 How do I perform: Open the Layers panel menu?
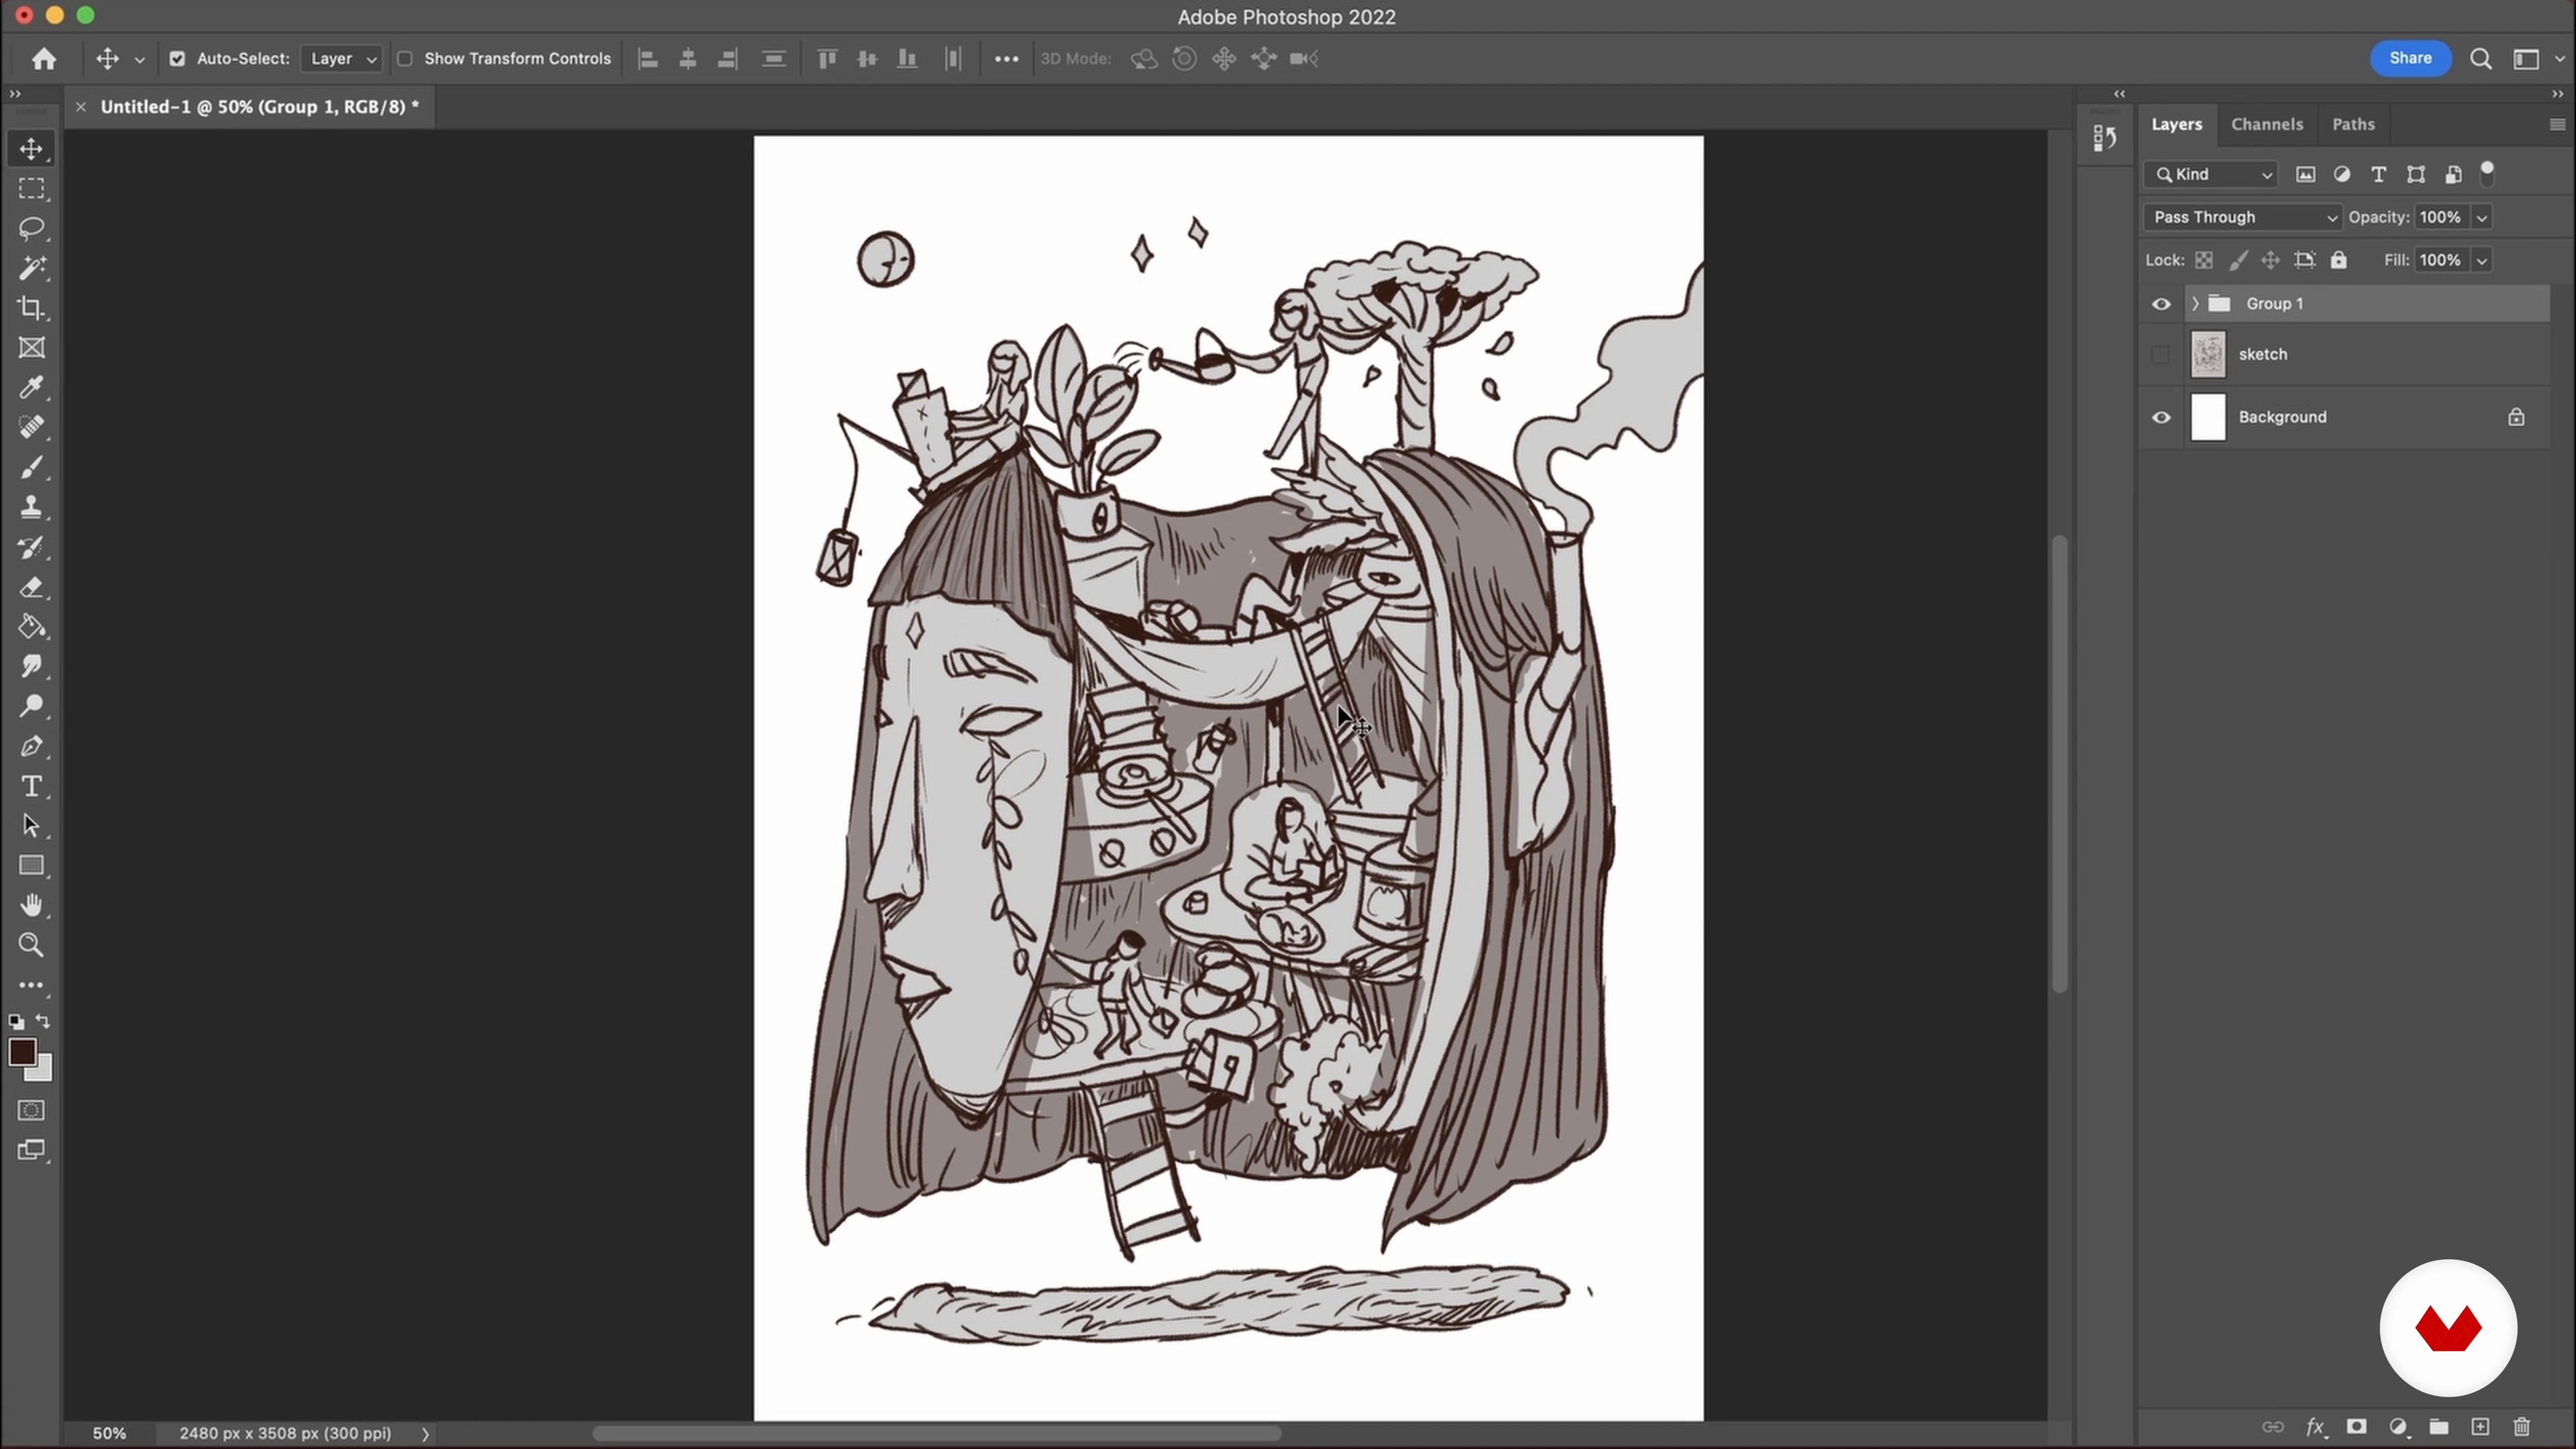tap(2557, 125)
